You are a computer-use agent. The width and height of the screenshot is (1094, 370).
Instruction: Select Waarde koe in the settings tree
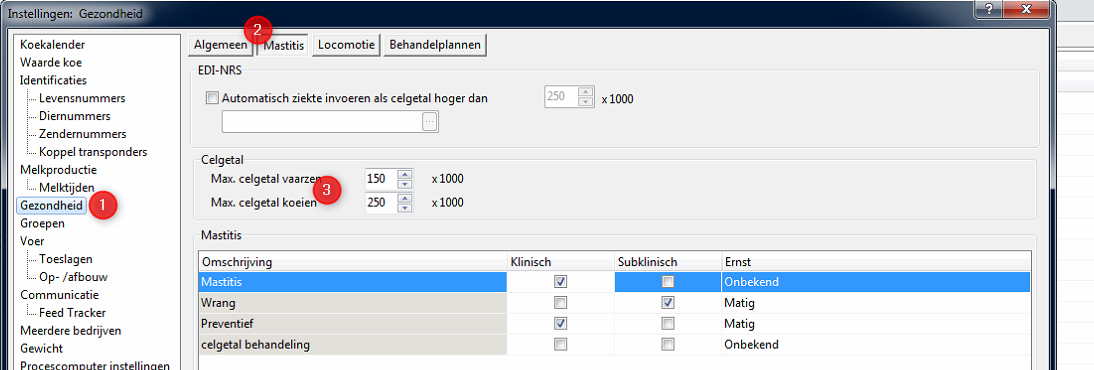52,62
